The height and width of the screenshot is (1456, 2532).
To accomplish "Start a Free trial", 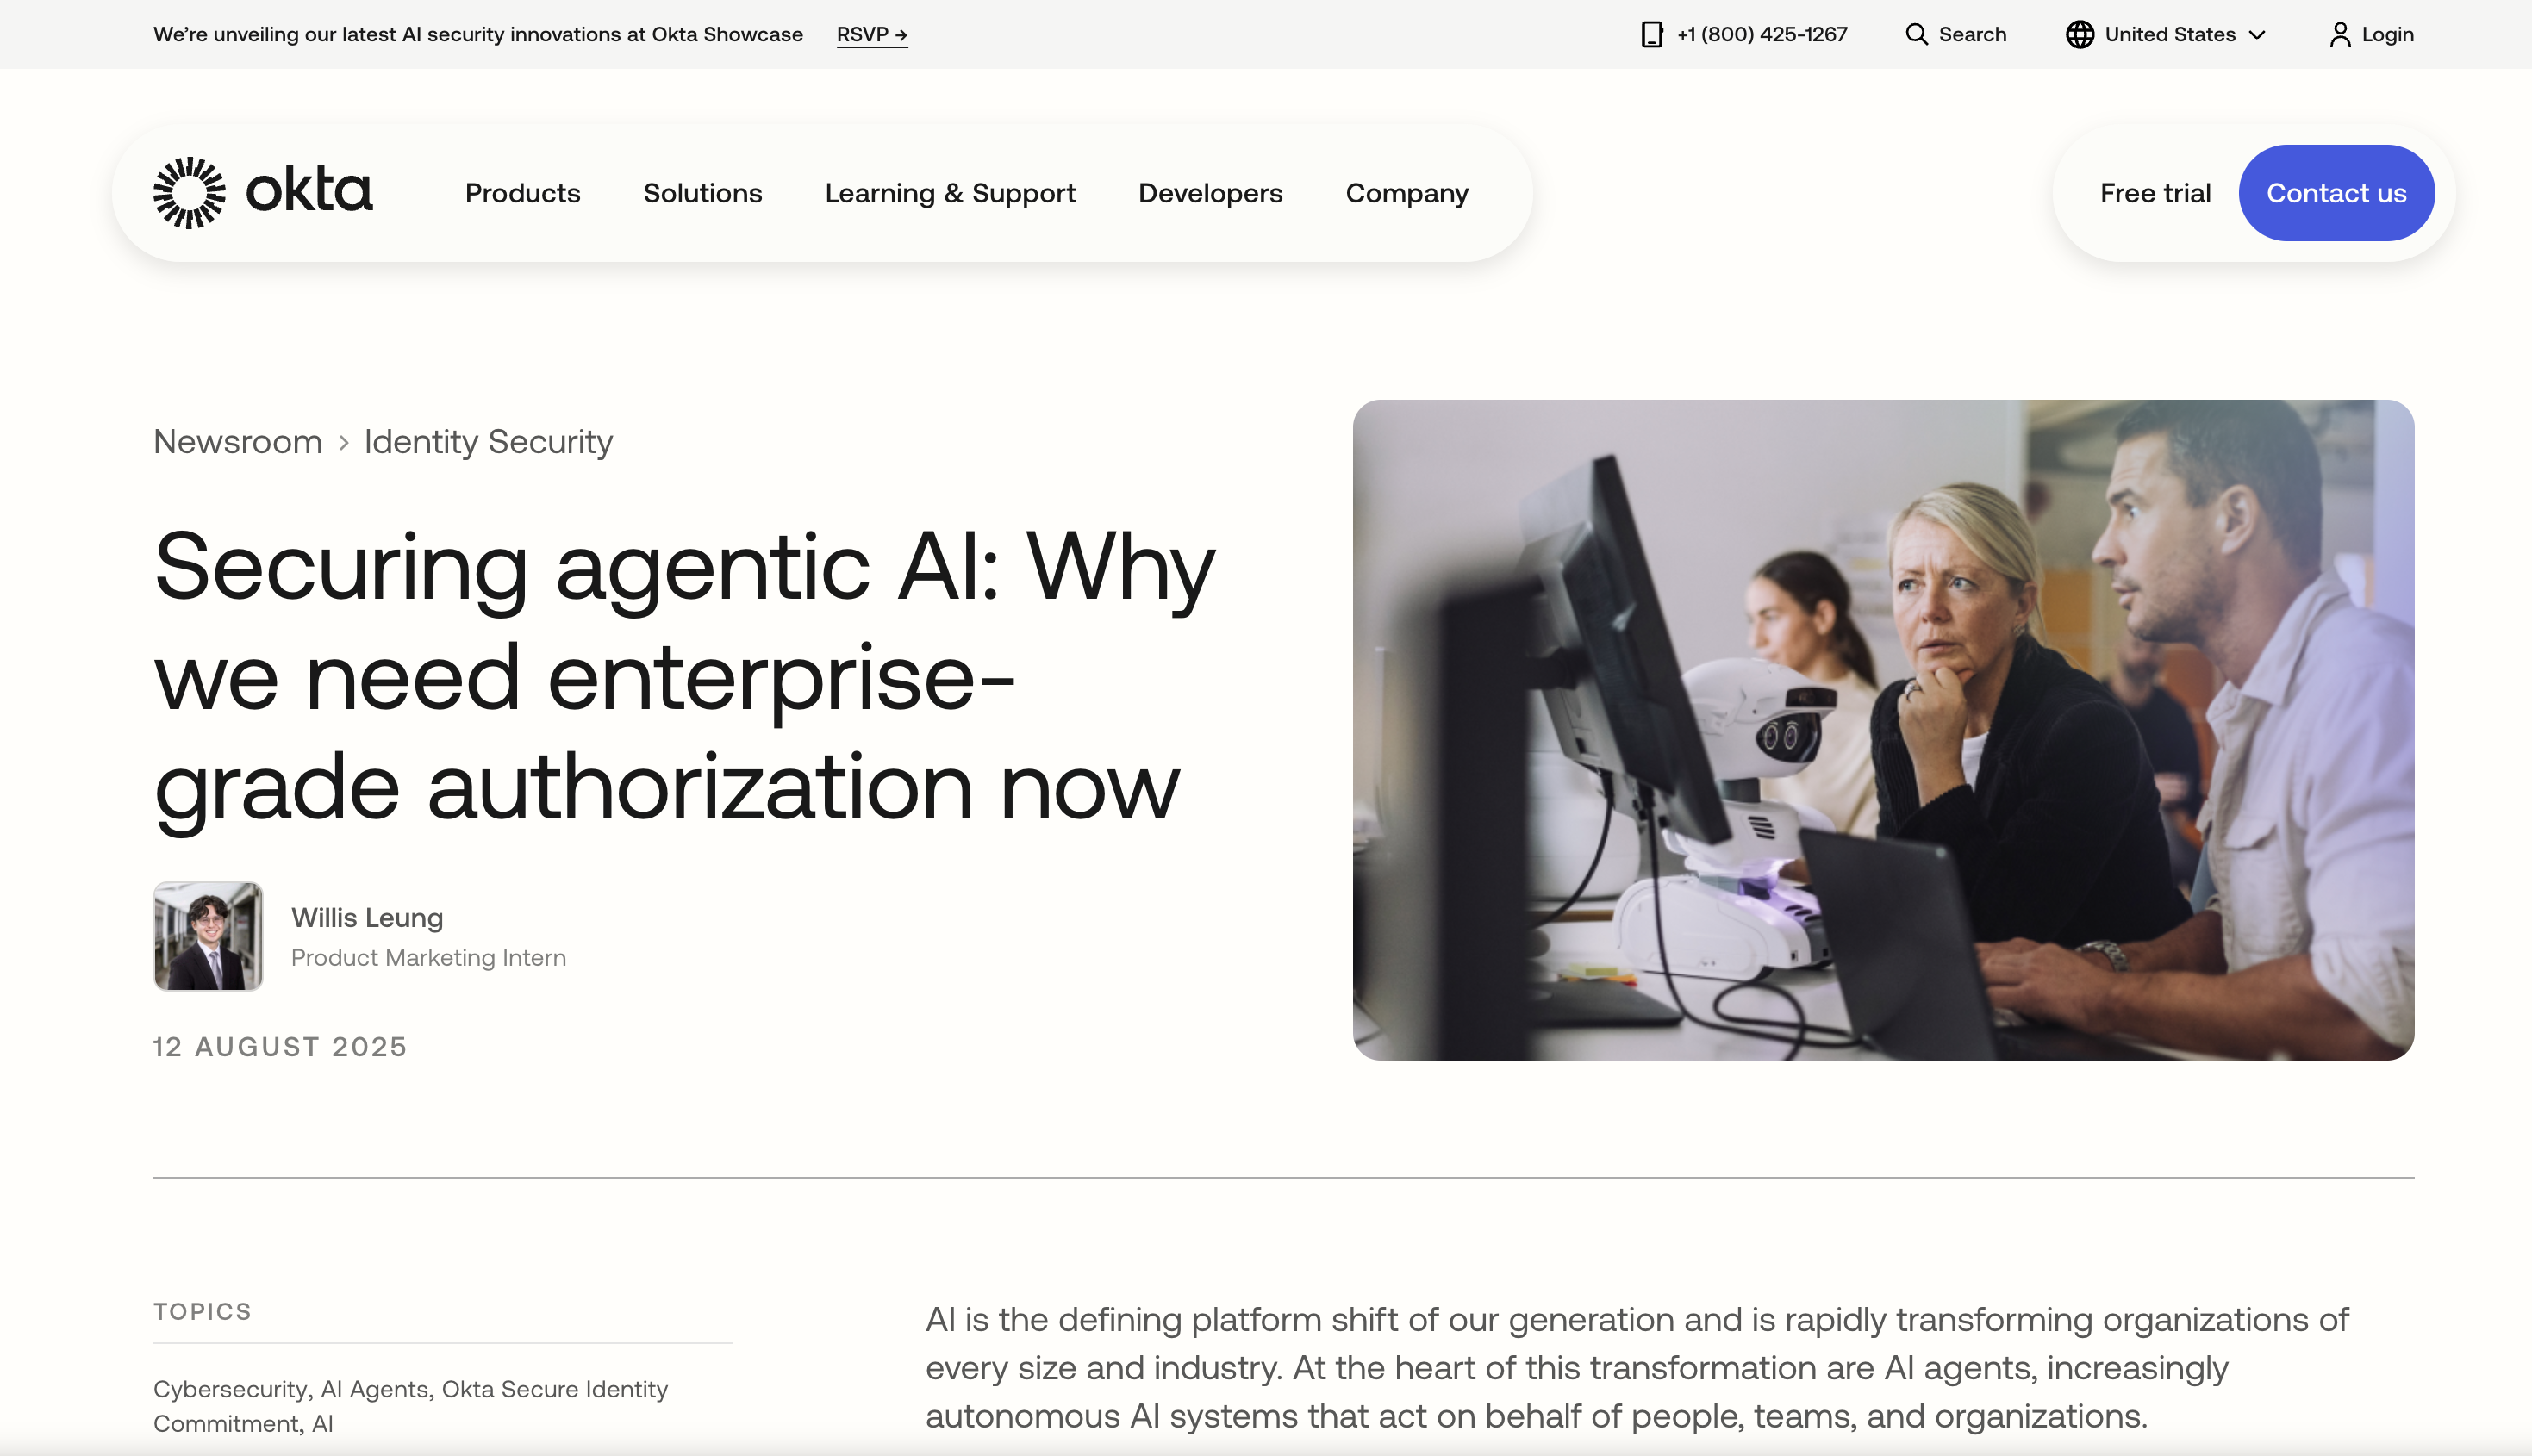I will pos(2155,193).
